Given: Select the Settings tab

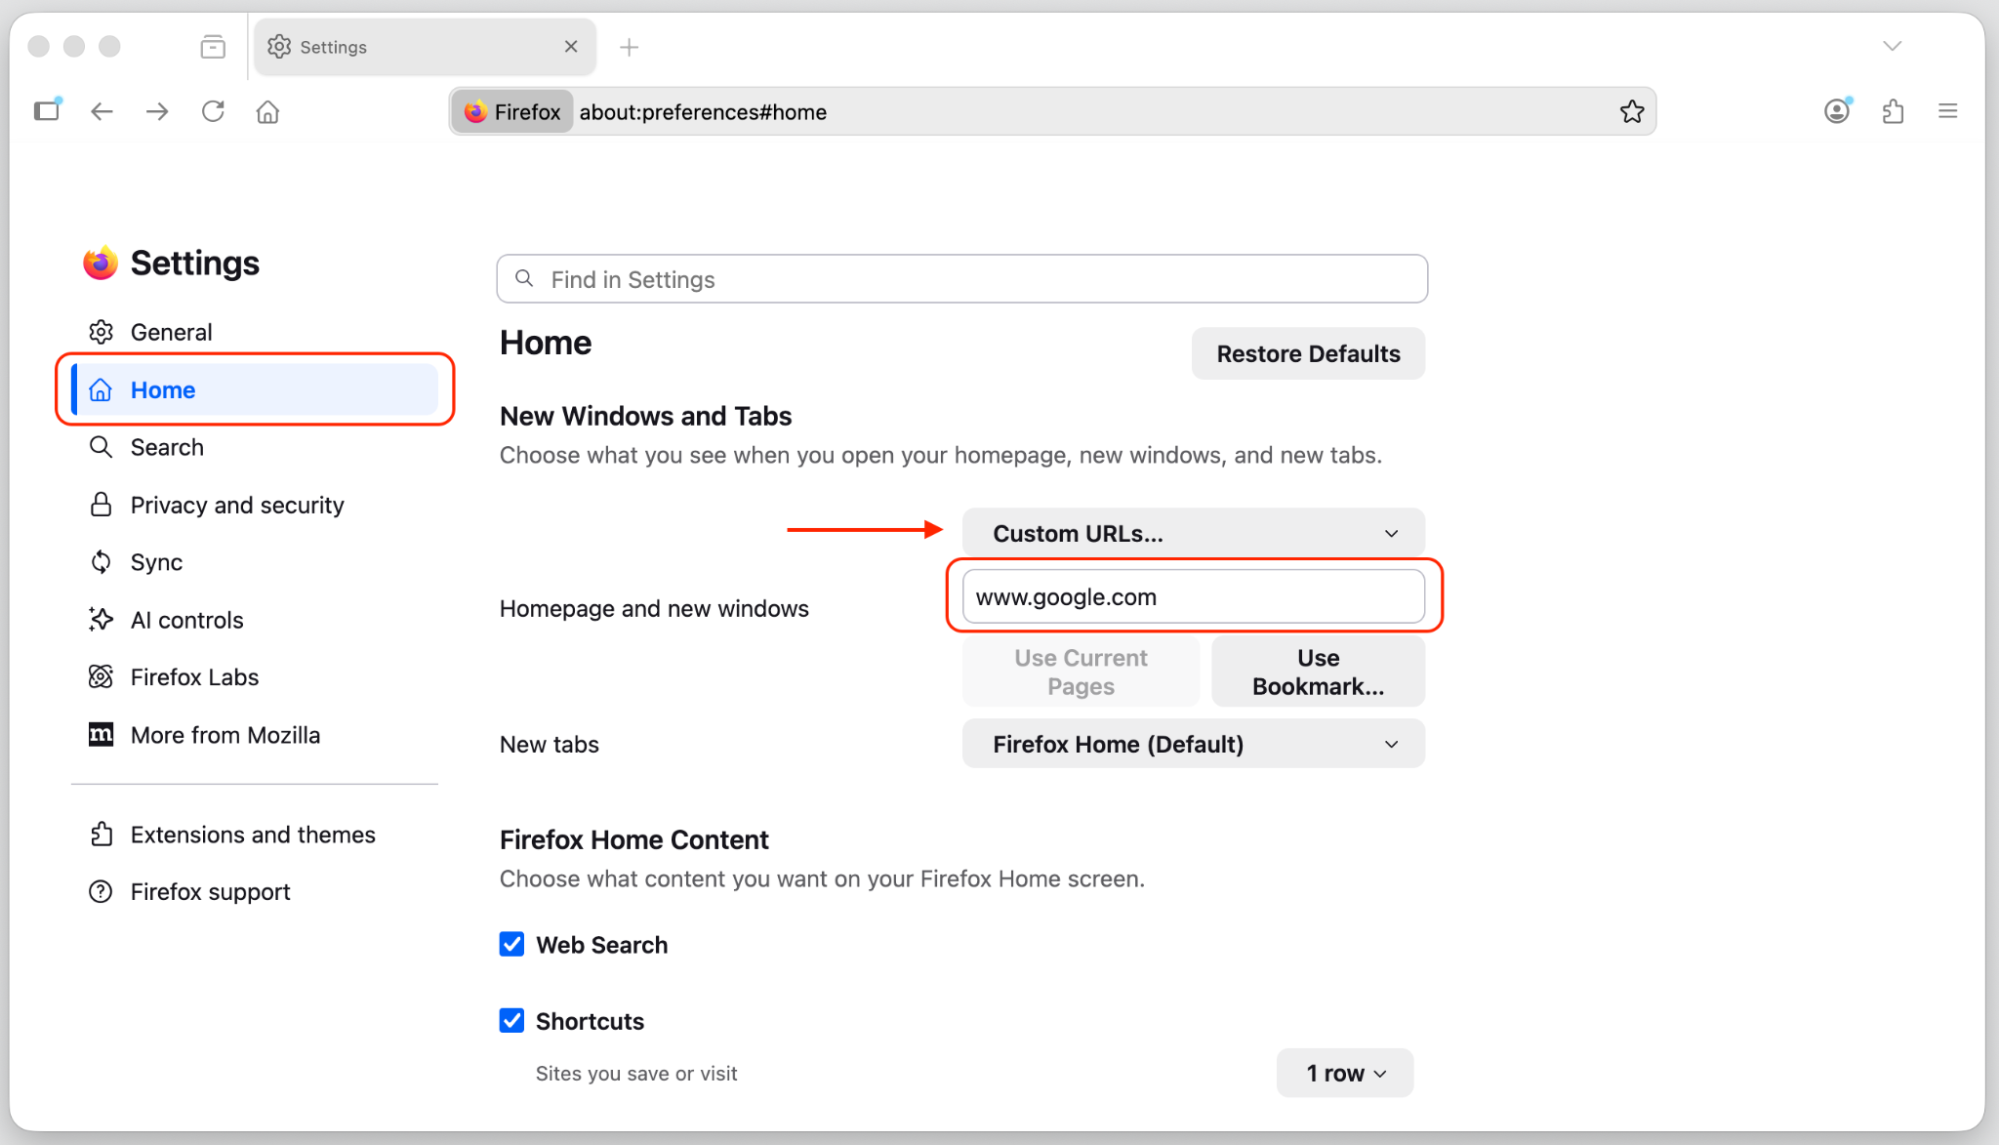Looking at the screenshot, I should pyautogui.click(x=425, y=46).
